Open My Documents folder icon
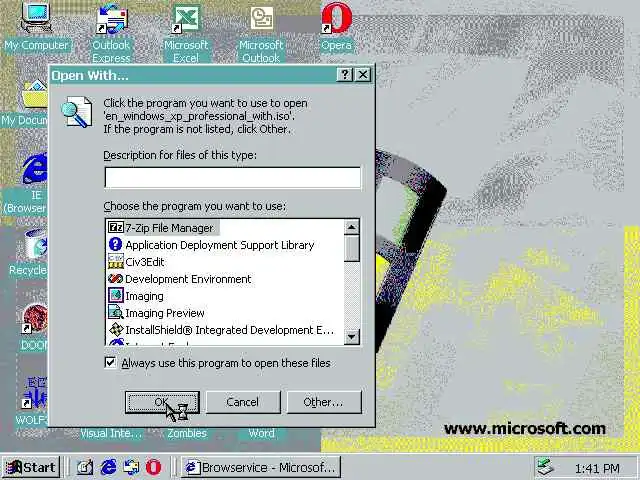 [34, 95]
